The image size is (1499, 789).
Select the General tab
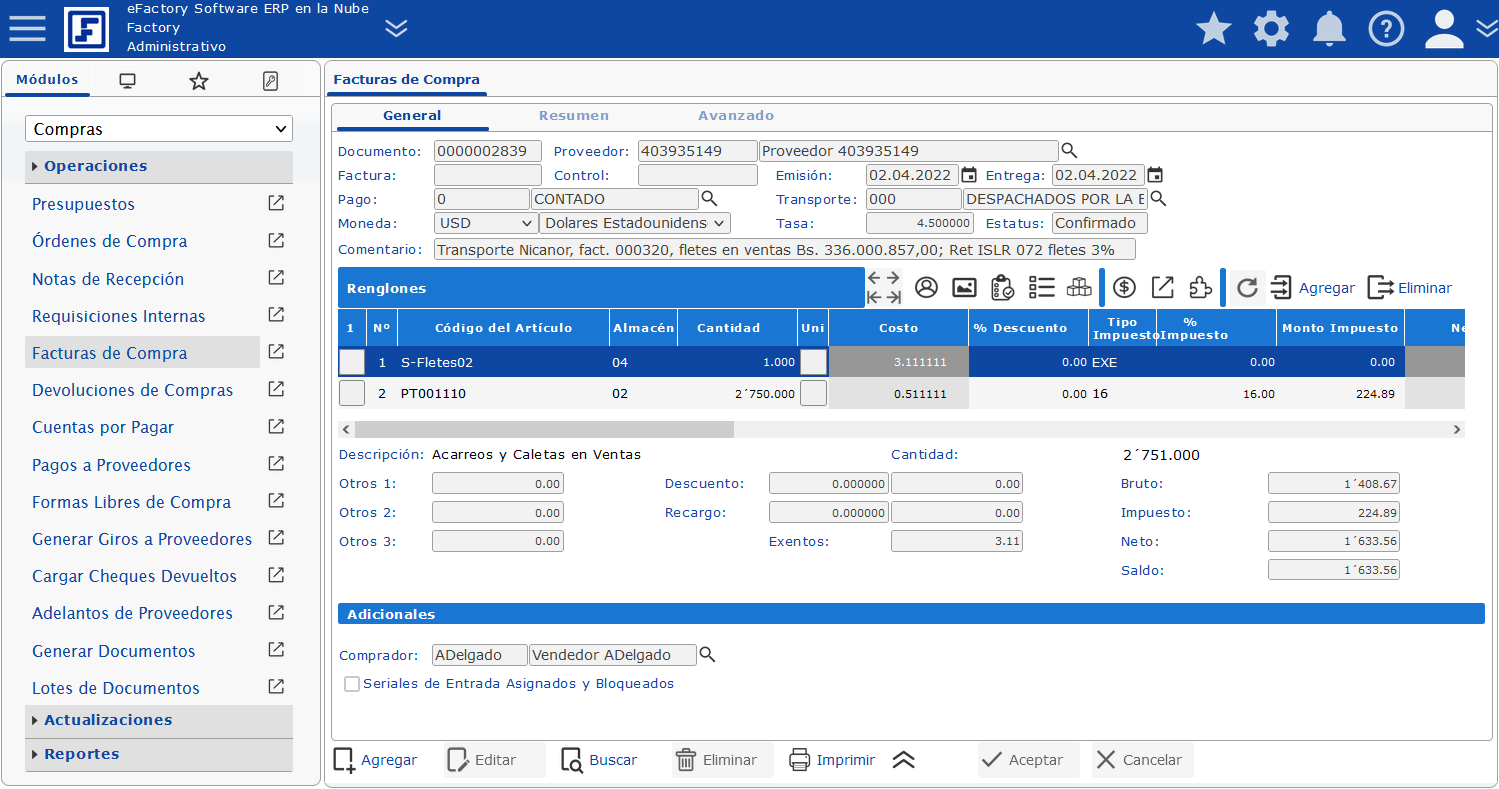point(412,116)
